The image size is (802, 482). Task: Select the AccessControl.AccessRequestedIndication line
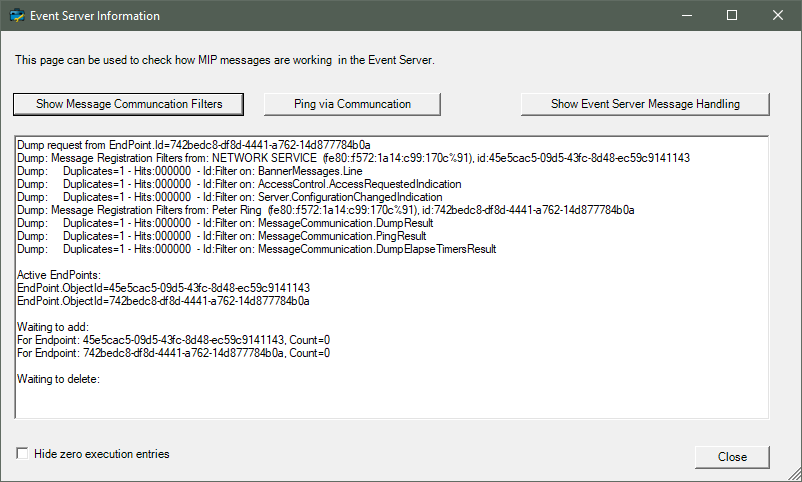239,184
